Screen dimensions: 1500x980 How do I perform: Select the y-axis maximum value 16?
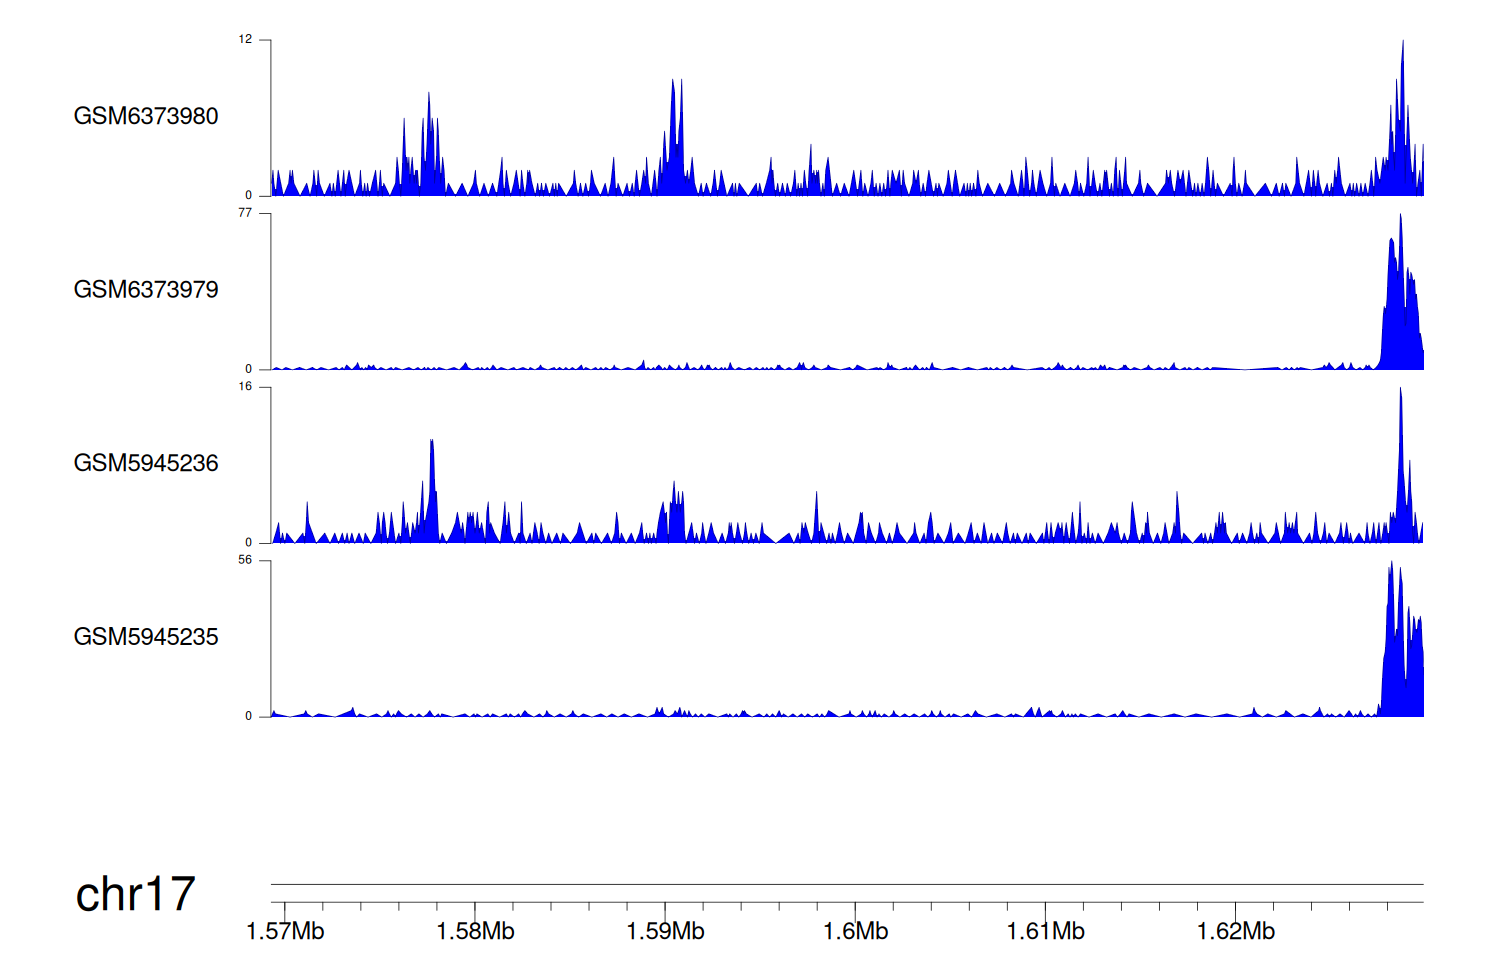(245, 387)
